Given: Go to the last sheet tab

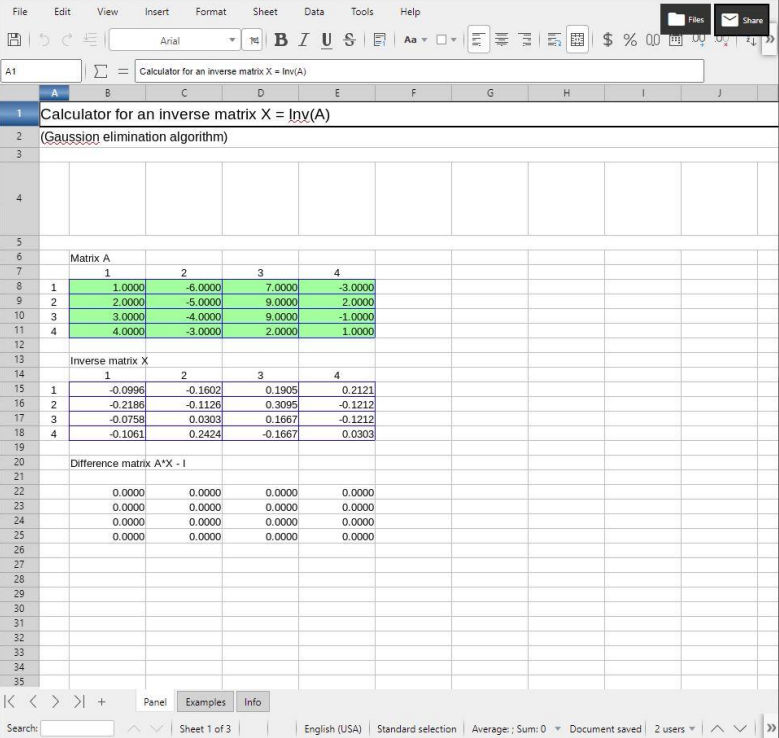Looking at the screenshot, I should click(x=79, y=702).
